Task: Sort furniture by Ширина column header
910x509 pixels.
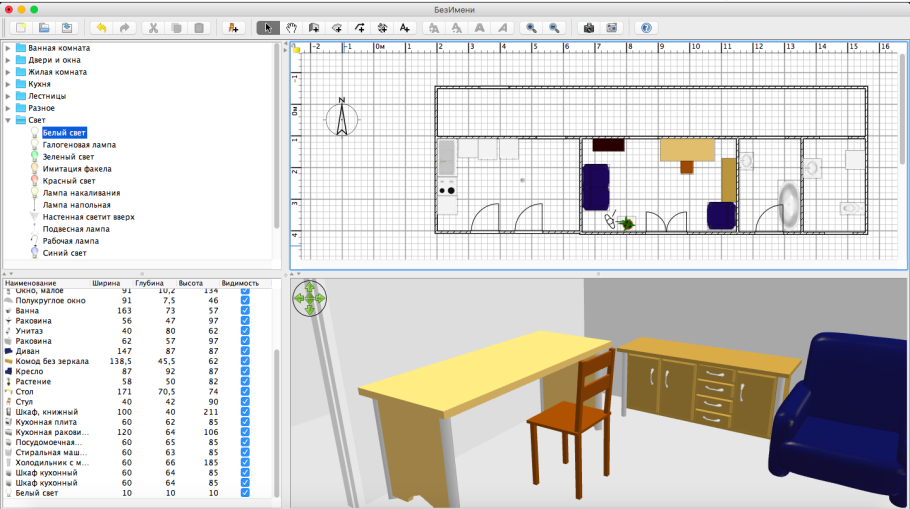Action: pyautogui.click(x=105, y=283)
